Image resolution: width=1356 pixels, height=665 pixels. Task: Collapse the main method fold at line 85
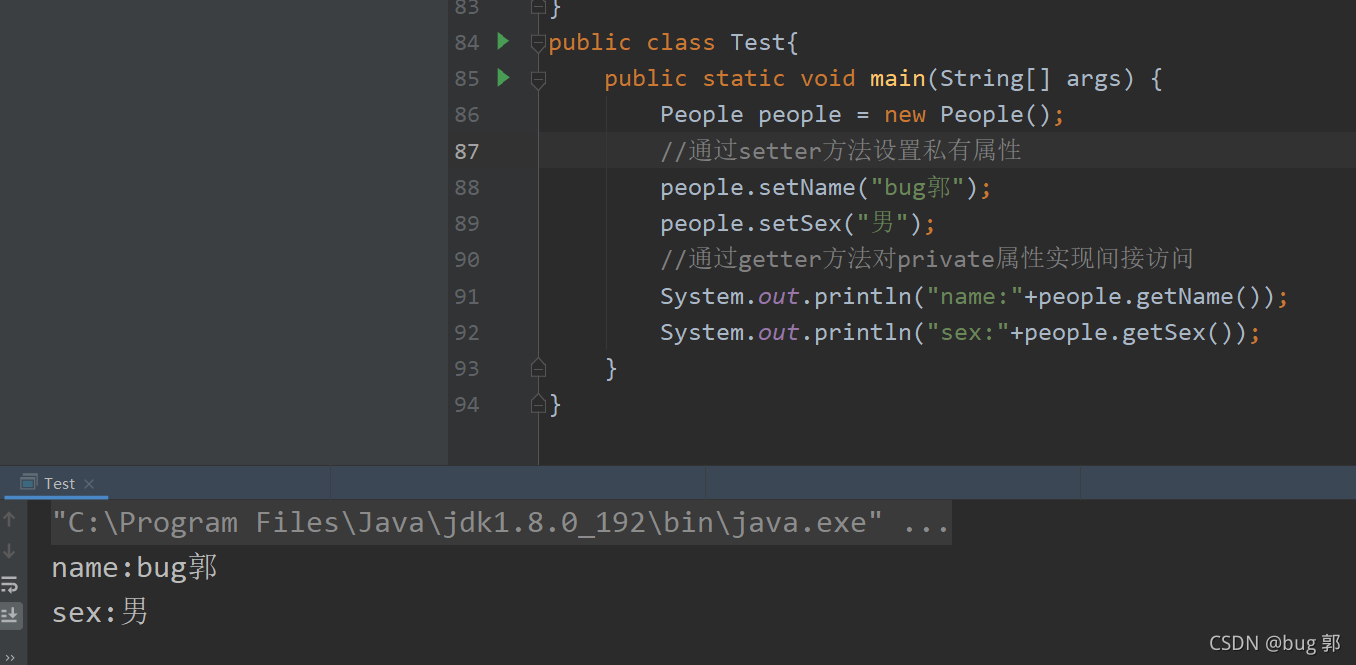click(538, 79)
